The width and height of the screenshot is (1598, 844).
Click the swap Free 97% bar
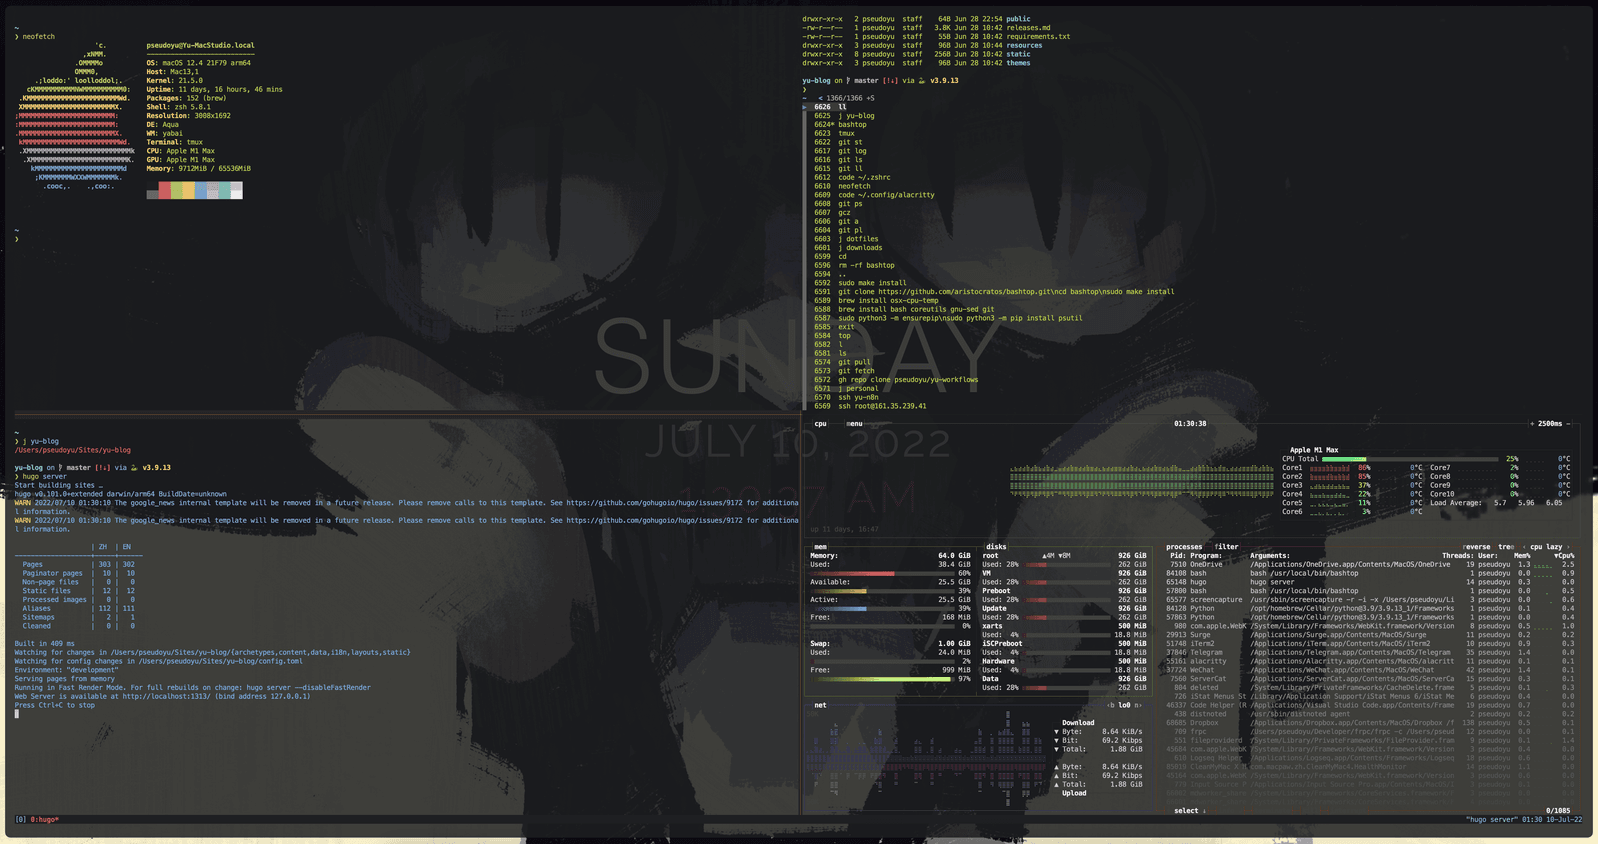click(x=883, y=679)
